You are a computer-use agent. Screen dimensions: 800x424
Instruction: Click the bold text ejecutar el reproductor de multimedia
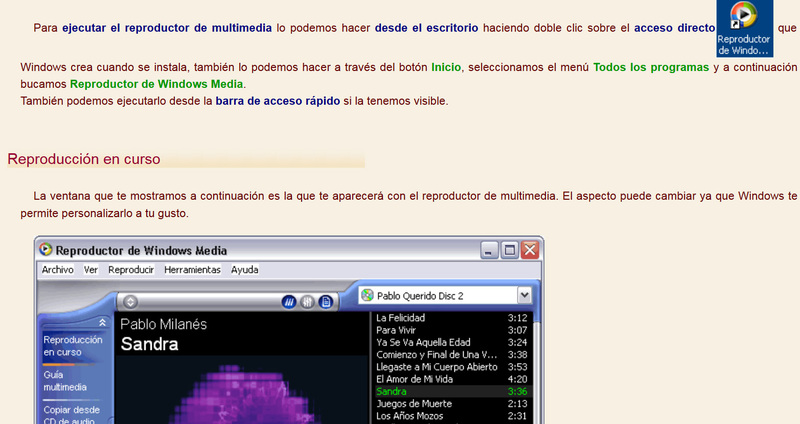167,28
